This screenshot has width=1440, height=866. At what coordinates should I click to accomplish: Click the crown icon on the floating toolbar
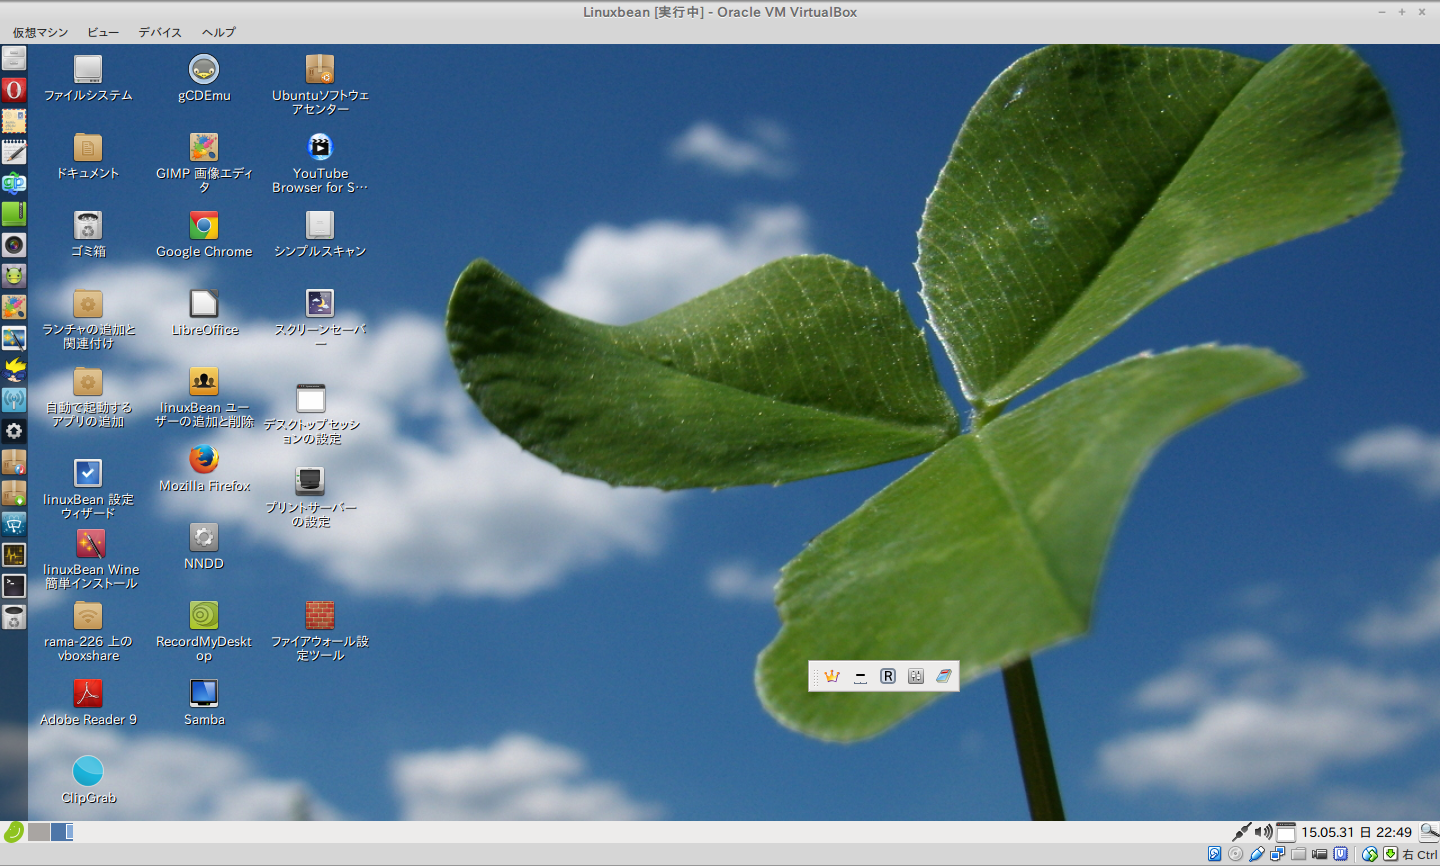[x=832, y=677]
